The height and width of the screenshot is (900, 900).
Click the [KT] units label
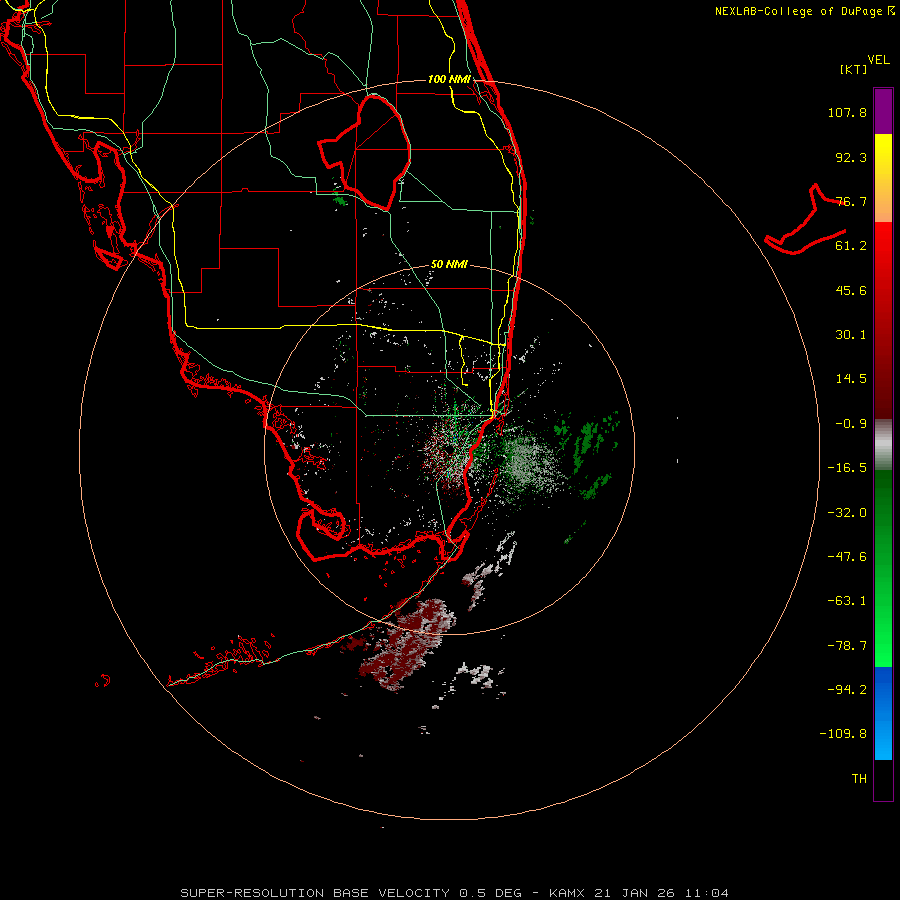pos(853,69)
